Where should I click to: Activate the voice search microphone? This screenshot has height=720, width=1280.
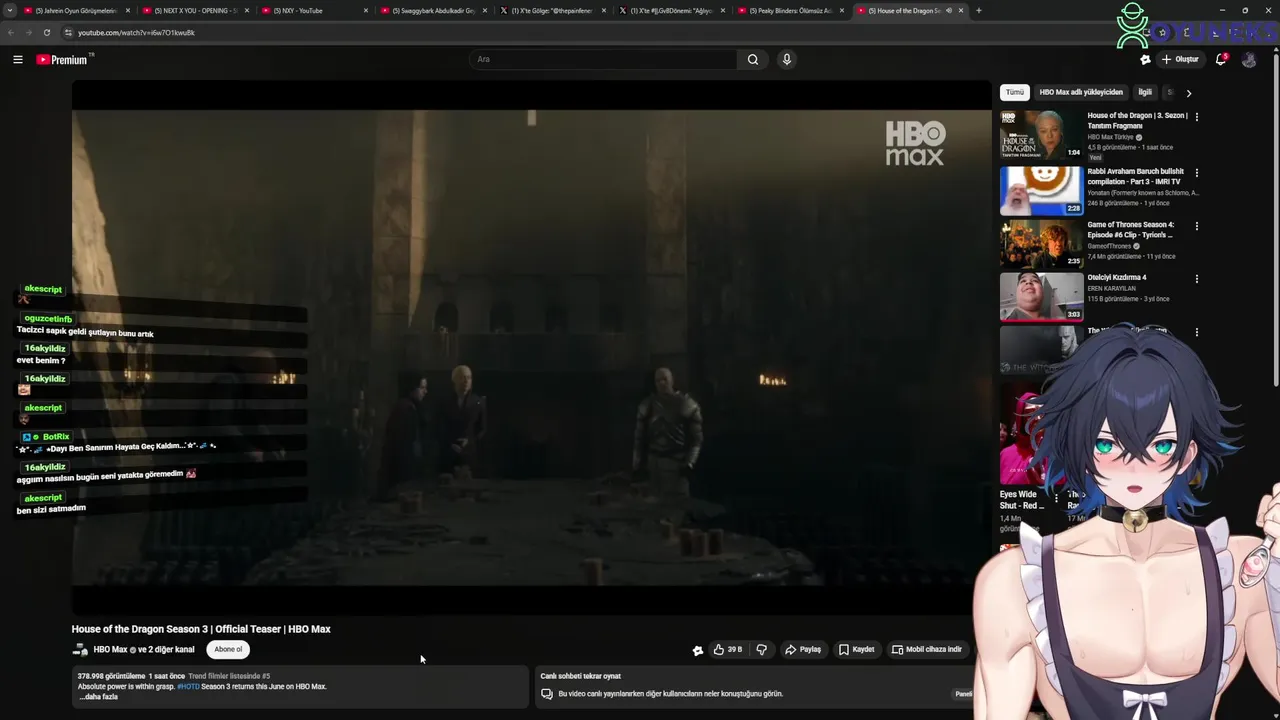[787, 59]
